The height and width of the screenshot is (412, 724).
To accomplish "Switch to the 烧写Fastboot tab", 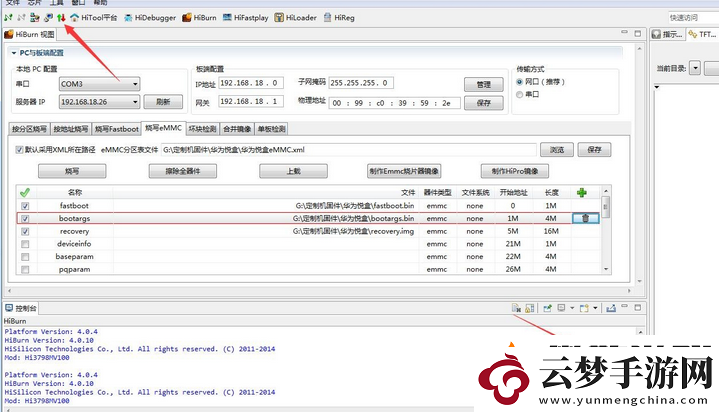I will tap(116, 129).
